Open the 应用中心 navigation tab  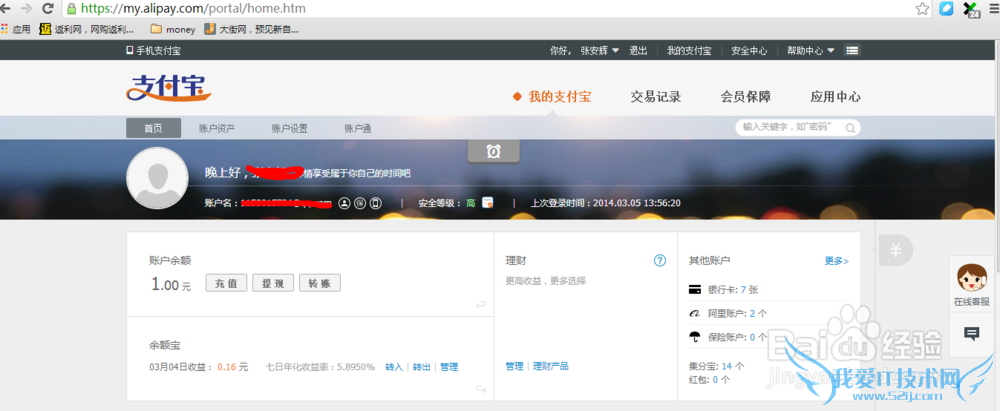click(x=835, y=96)
